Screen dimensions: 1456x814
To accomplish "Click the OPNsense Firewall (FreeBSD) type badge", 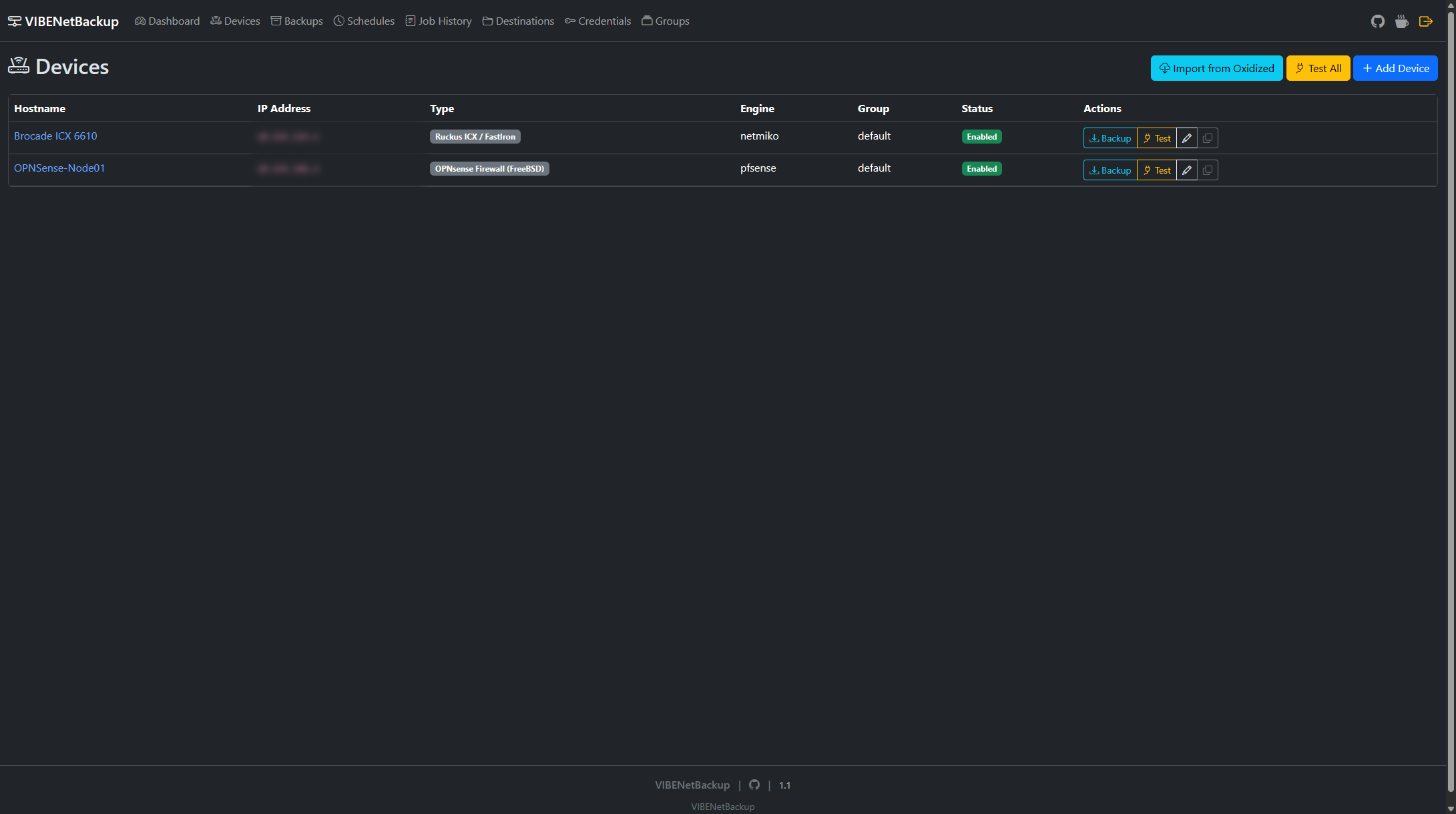I will pyautogui.click(x=490, y=168).
